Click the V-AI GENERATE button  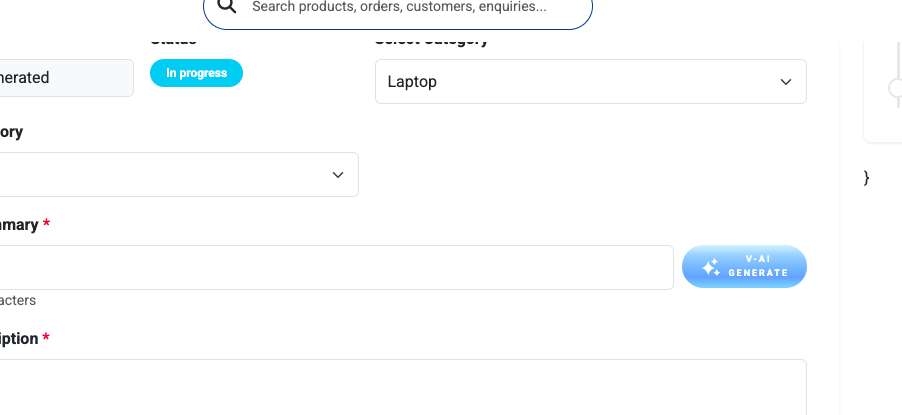(x=744, y=266)
